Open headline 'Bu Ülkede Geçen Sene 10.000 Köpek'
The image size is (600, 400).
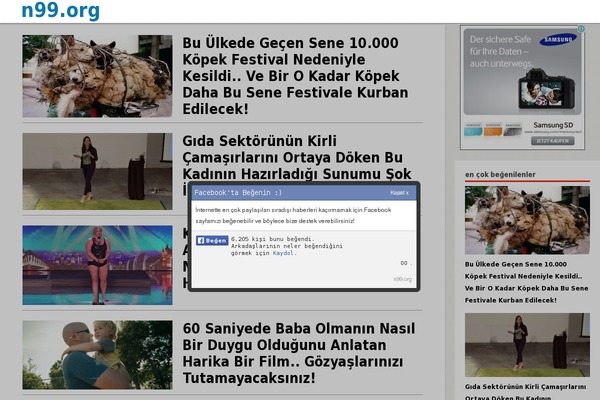[x=295, y=76]
